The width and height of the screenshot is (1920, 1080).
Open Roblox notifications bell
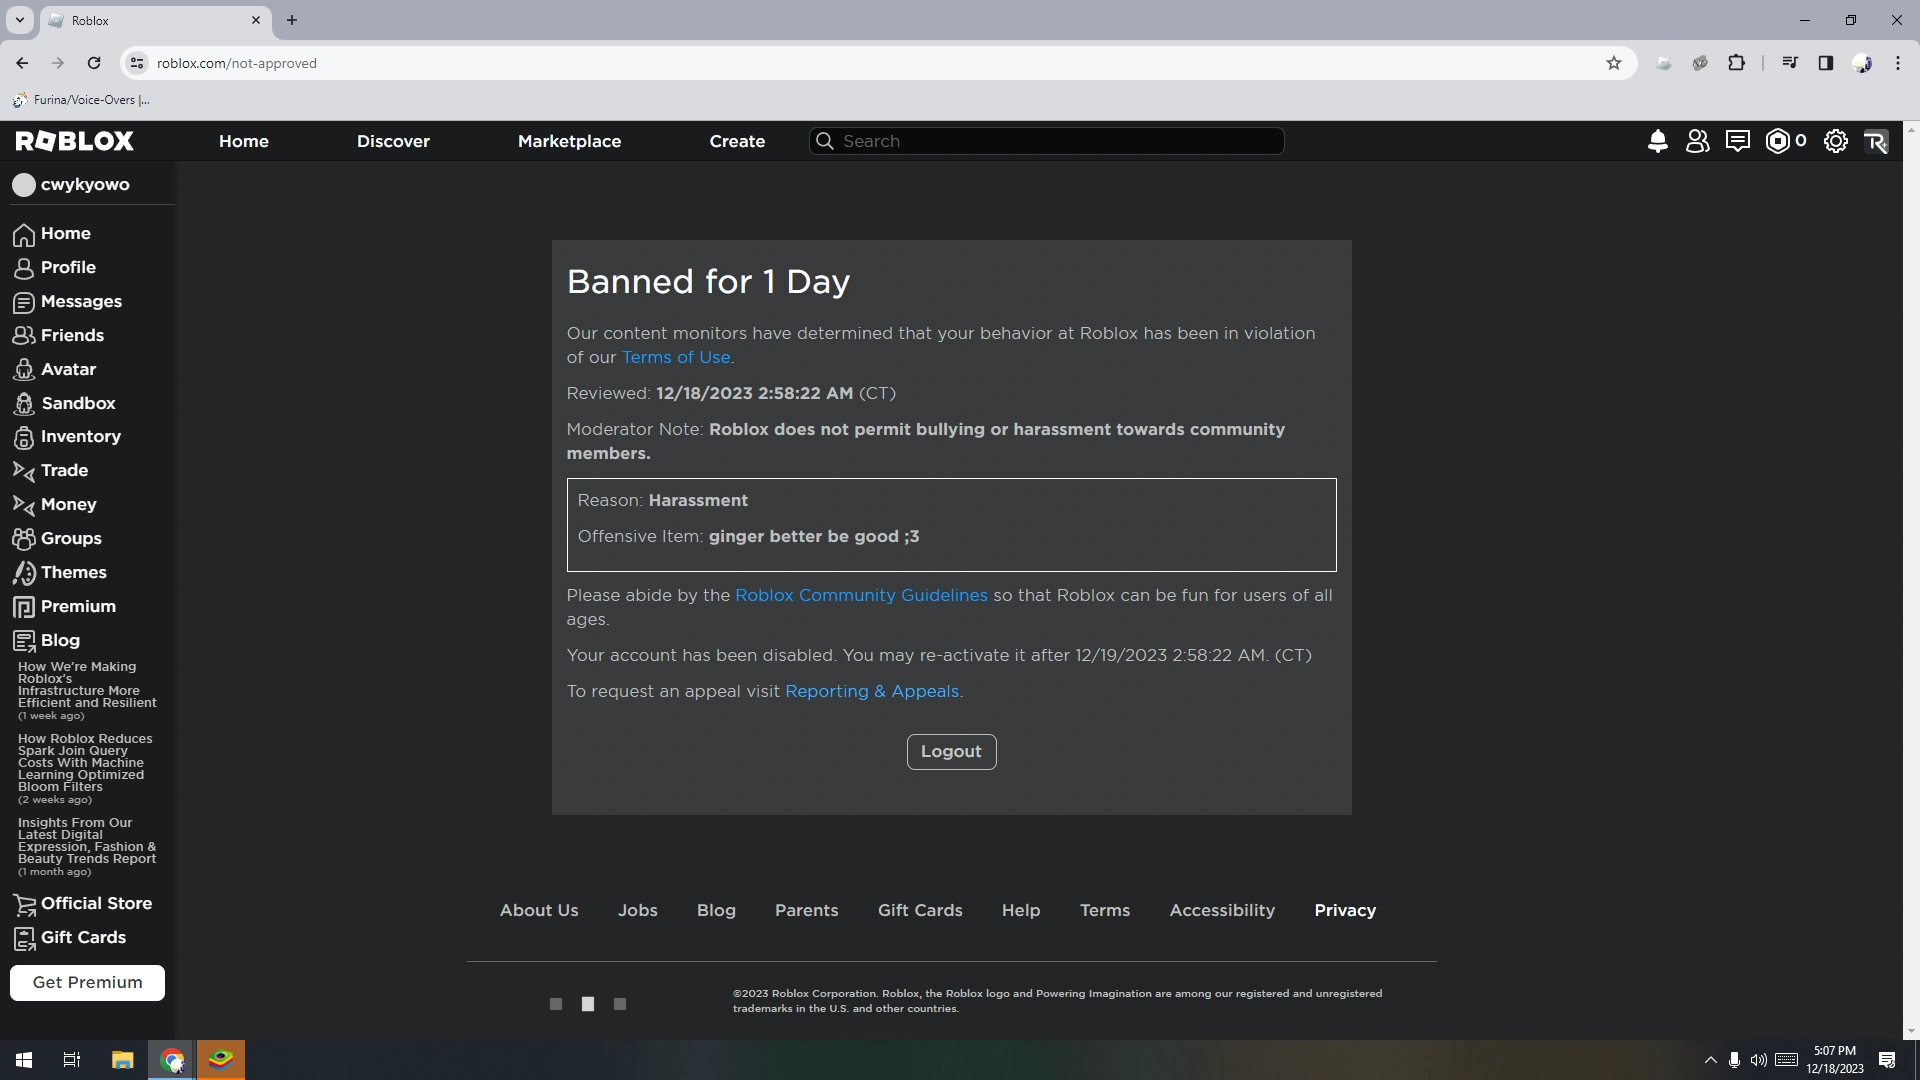1658,141
